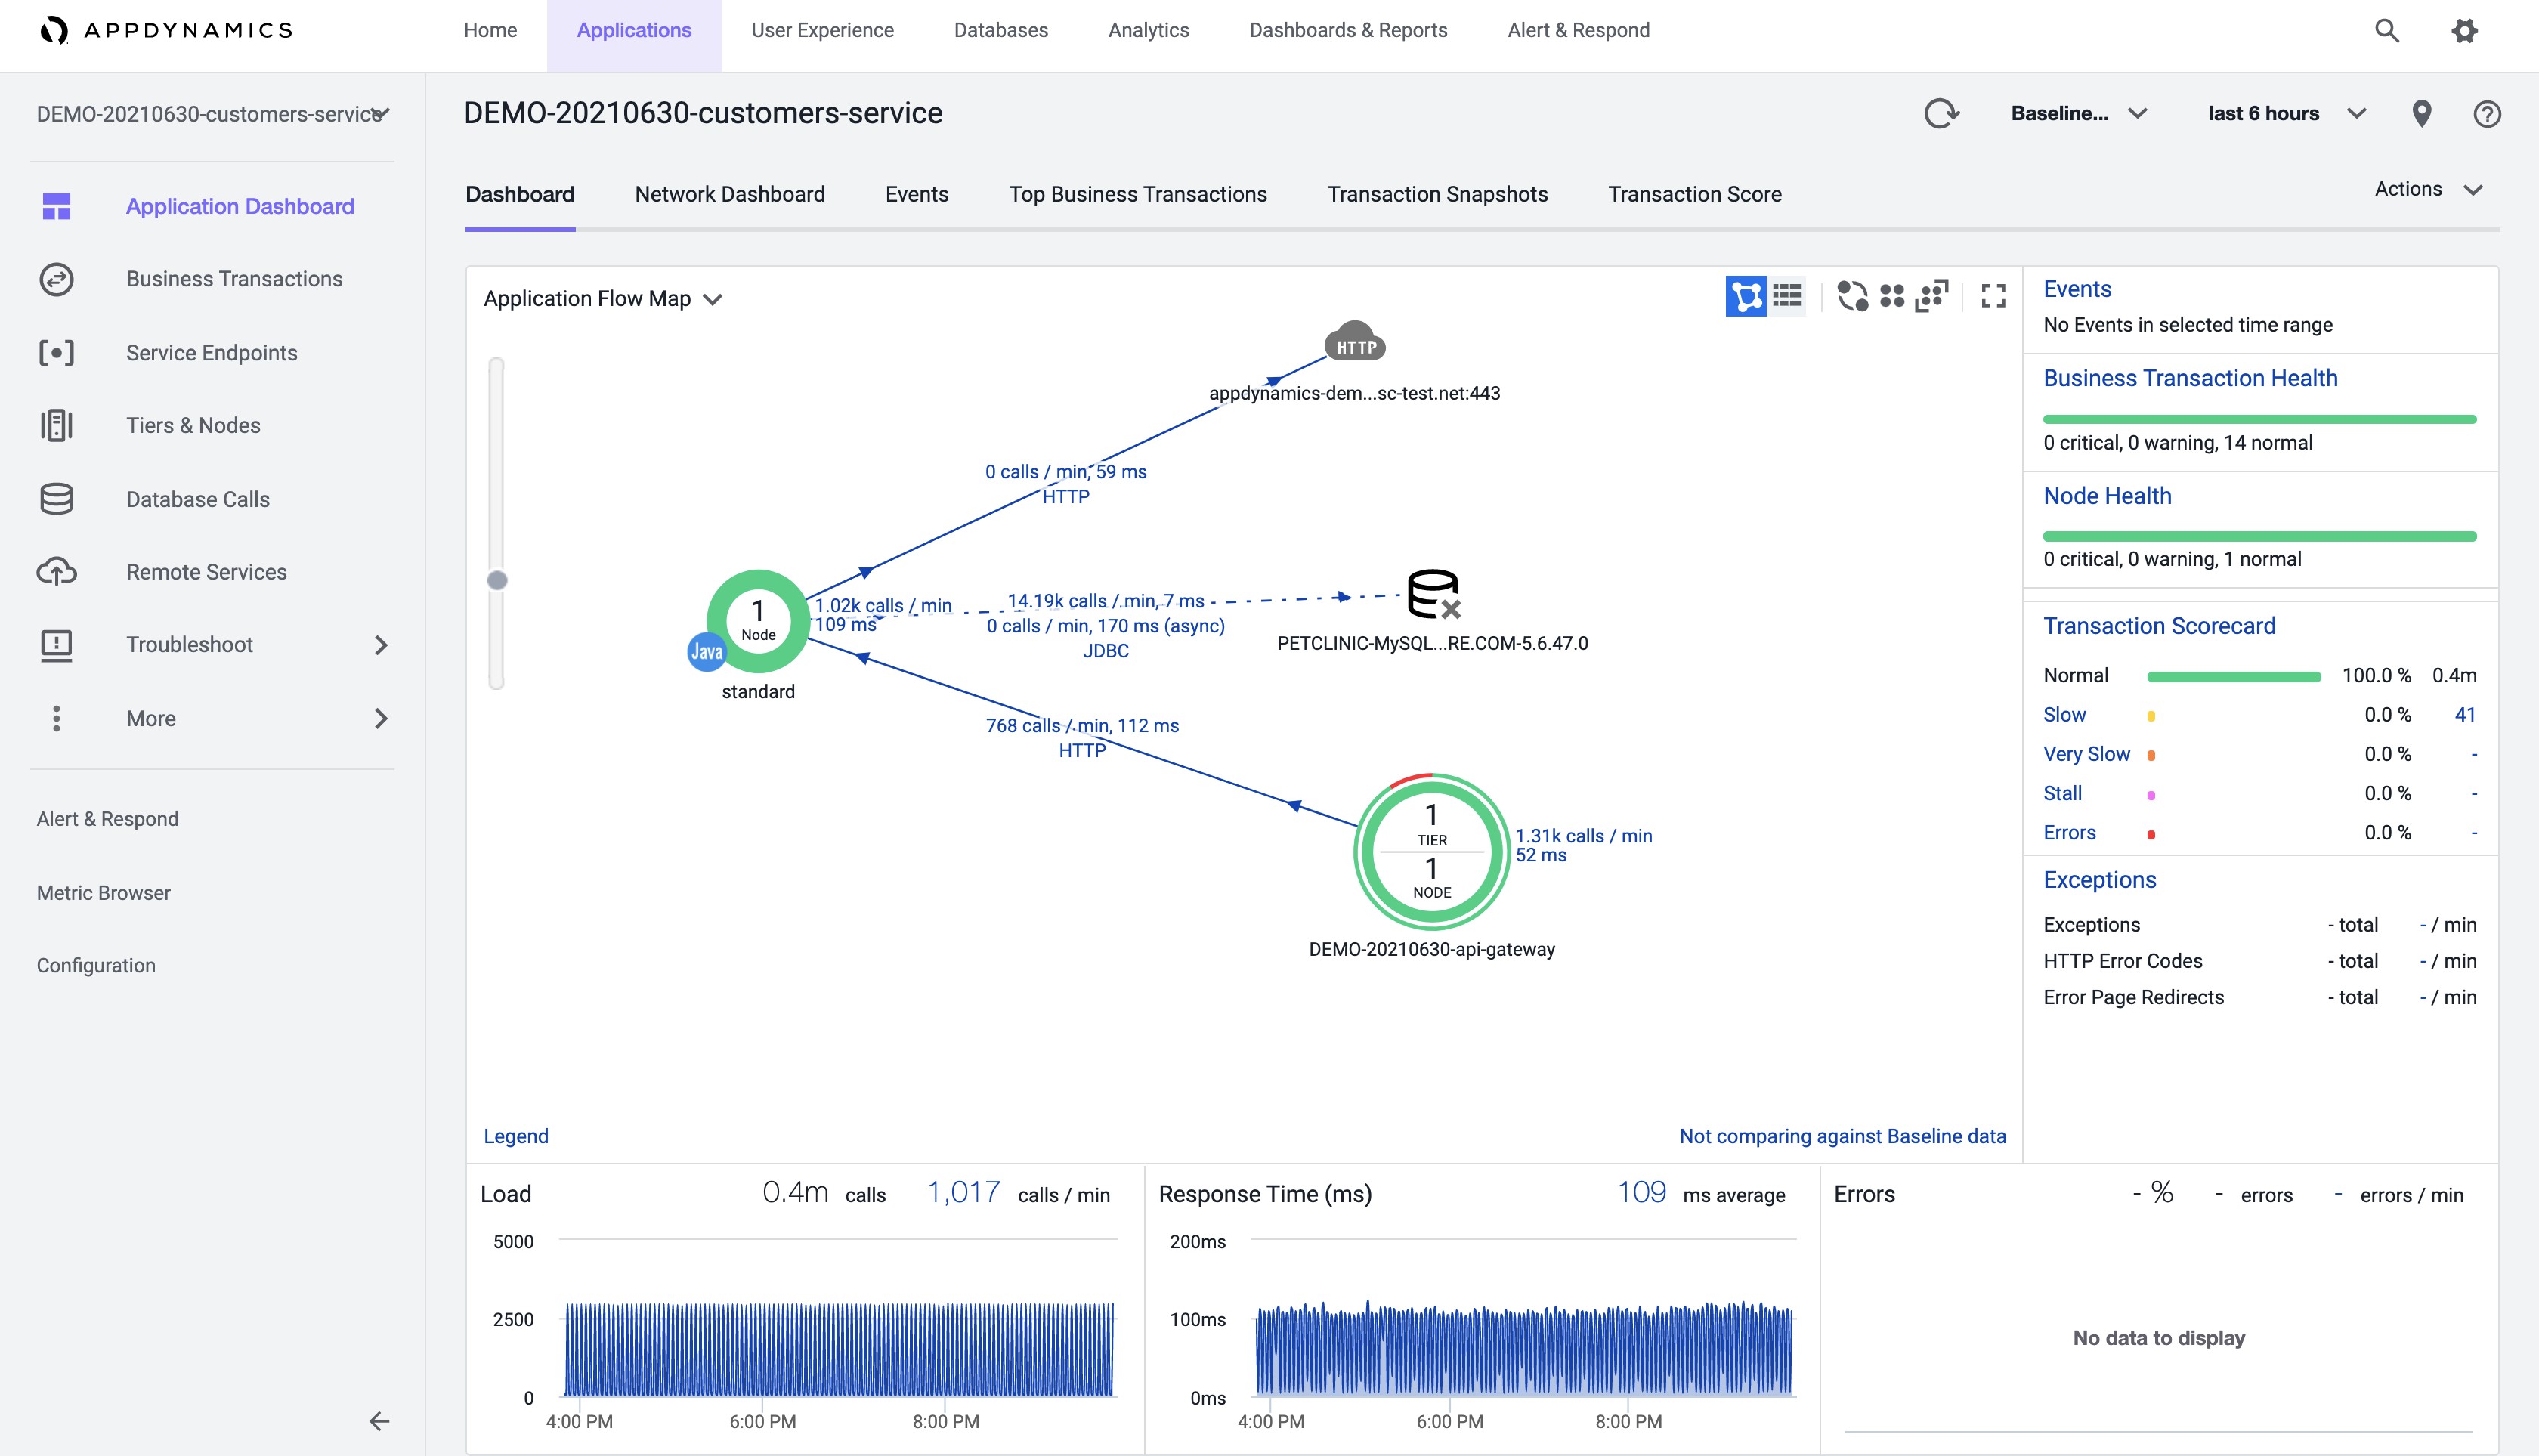This screenshot has width=2539, height=1456.
Task: Expand flow map to fullscreen
Action: (1993, 296)
